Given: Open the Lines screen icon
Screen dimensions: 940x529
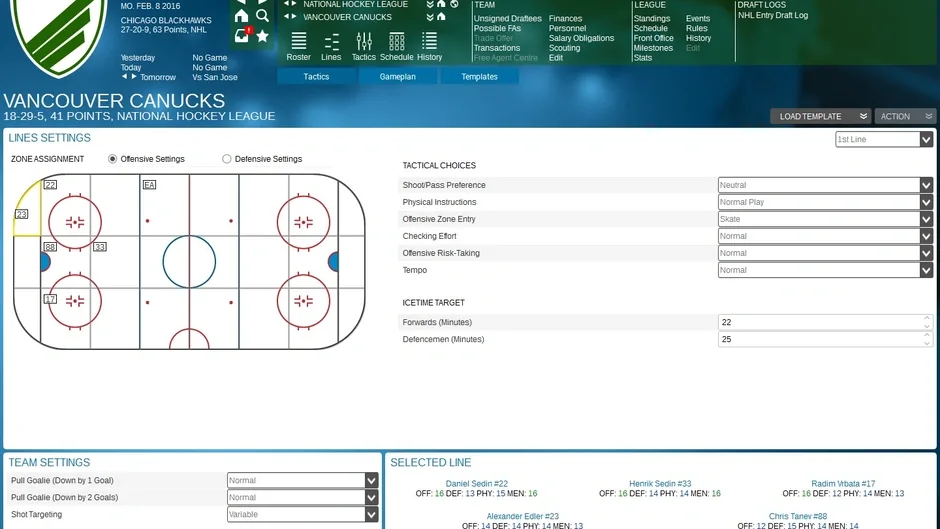Looking at the screenshot, I should coord(331,47).
